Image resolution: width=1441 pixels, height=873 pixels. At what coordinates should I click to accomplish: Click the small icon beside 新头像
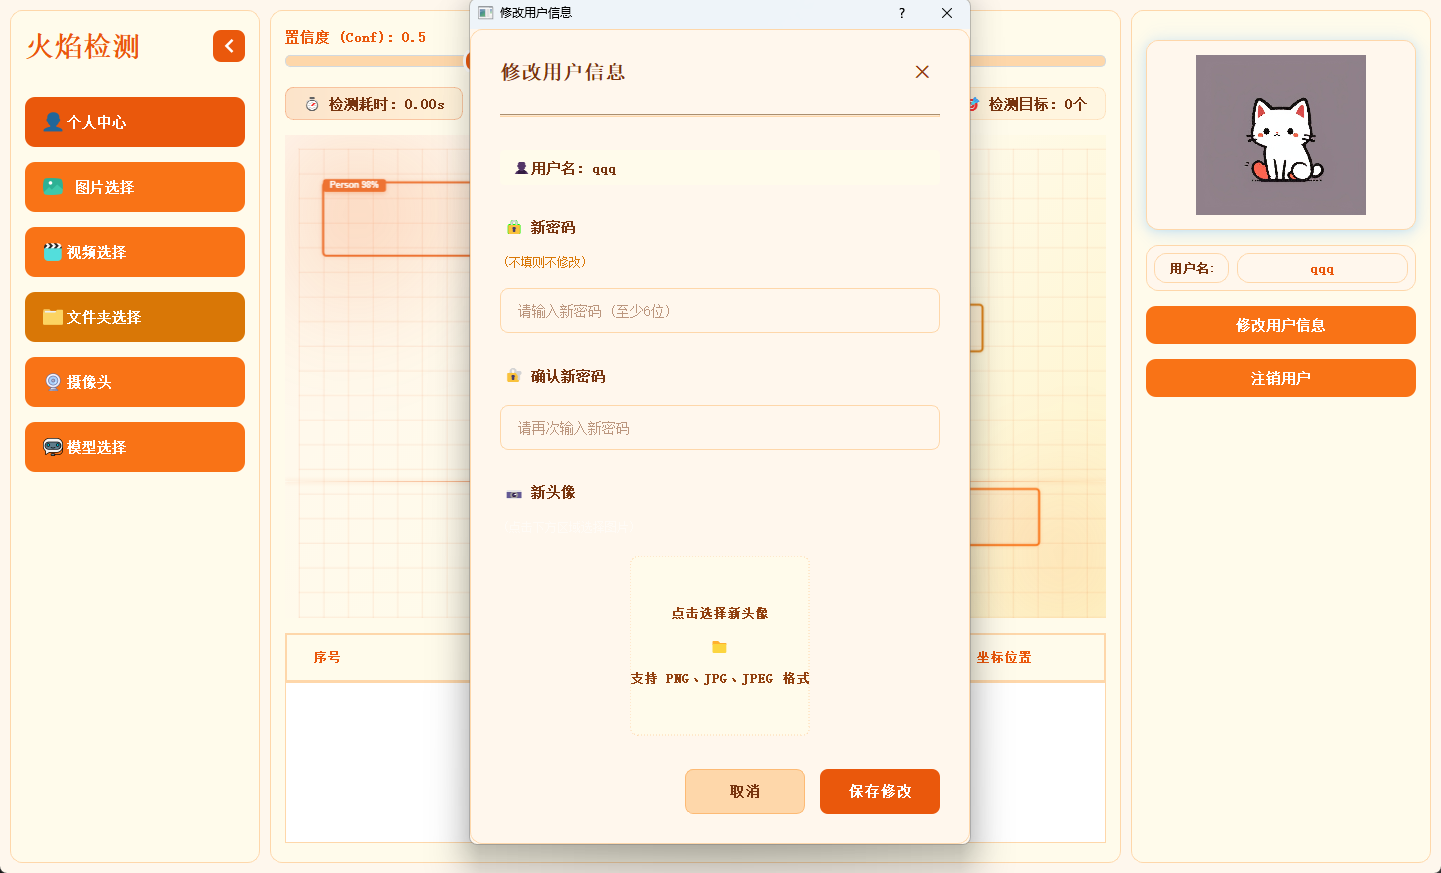514,493
